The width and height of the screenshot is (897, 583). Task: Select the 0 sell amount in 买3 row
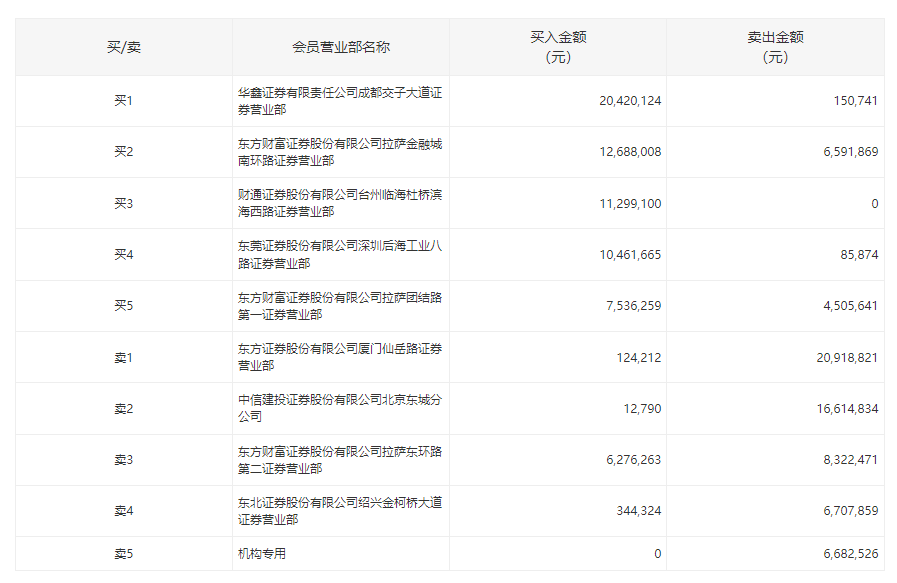point(874,203)
